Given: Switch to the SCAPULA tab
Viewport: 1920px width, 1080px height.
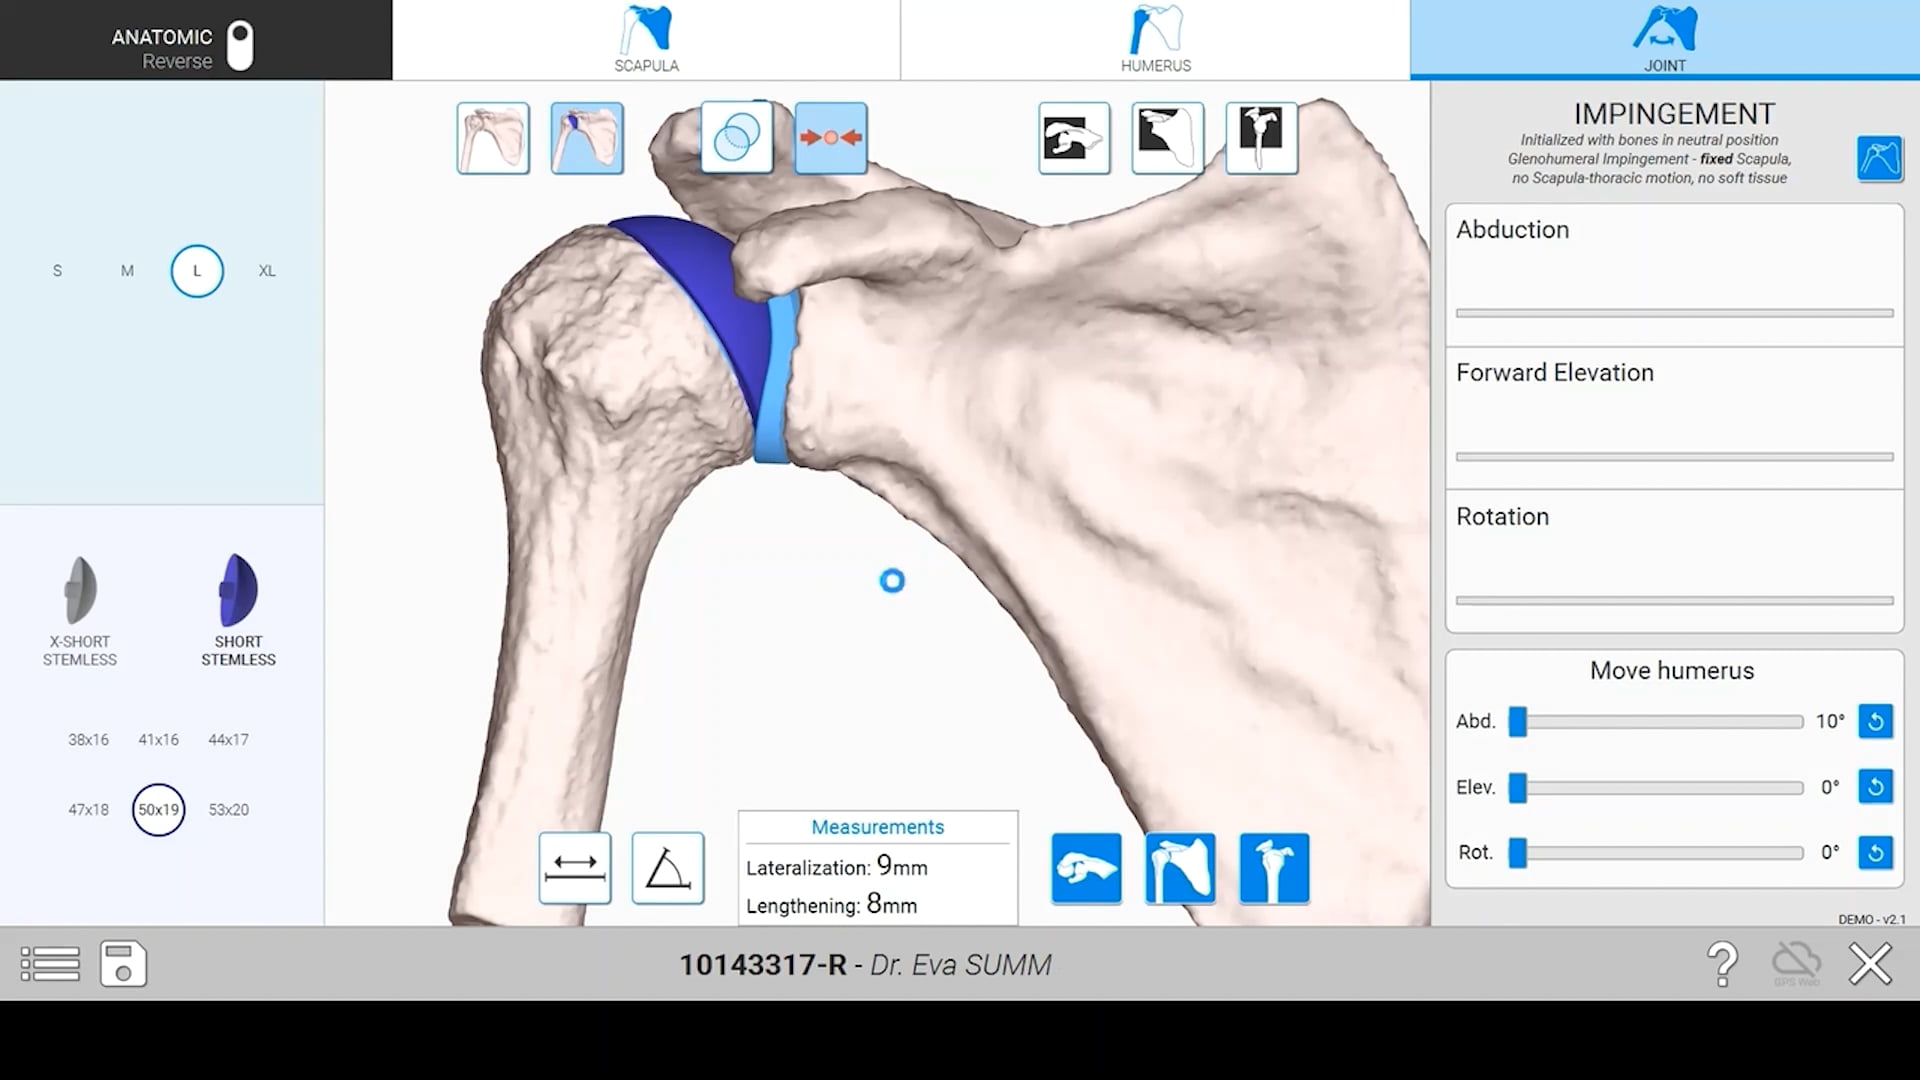Looking at the screenshot, I should (x=647, y=40).
